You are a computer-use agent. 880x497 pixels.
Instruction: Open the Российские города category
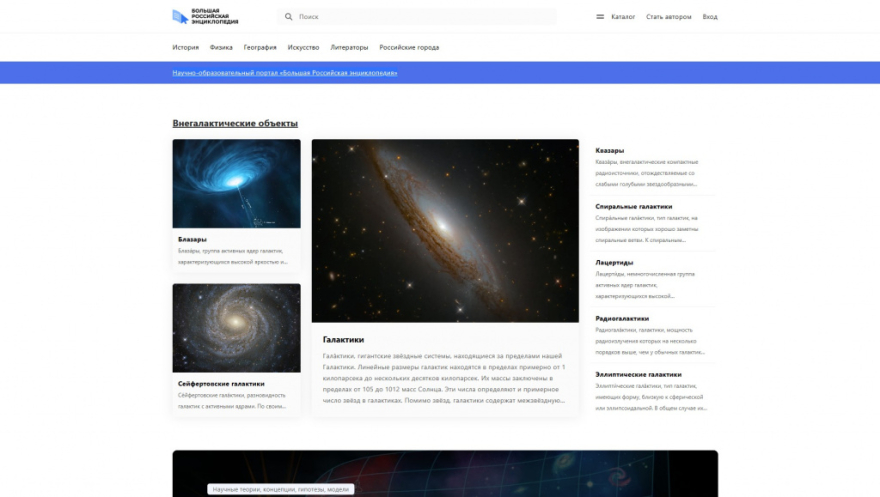(409, 48)
